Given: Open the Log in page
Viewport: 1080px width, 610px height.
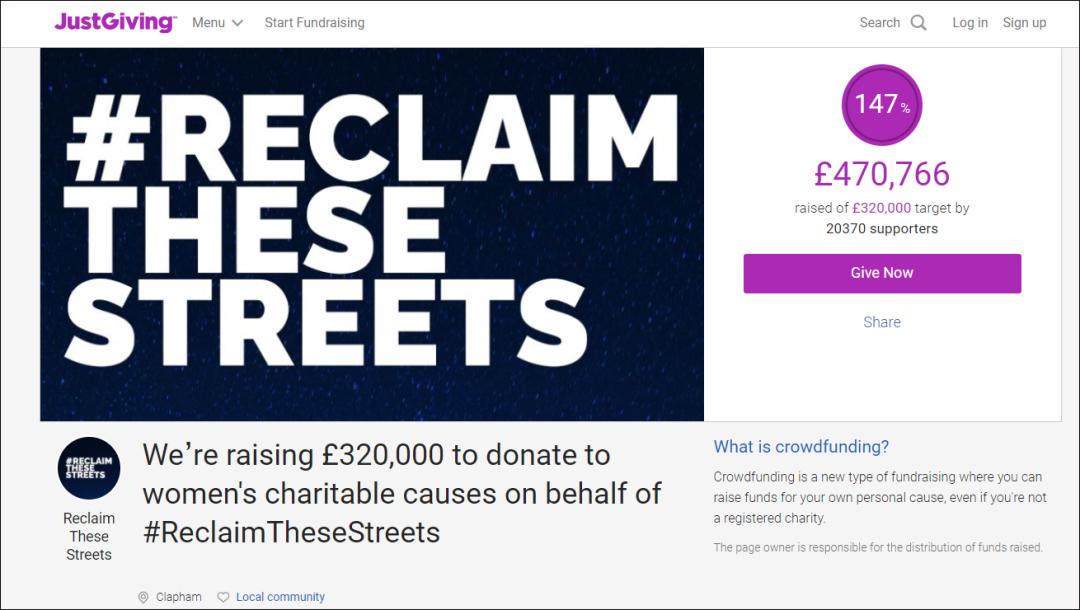Looking at the screenshot, I should [x=969, y=22].
